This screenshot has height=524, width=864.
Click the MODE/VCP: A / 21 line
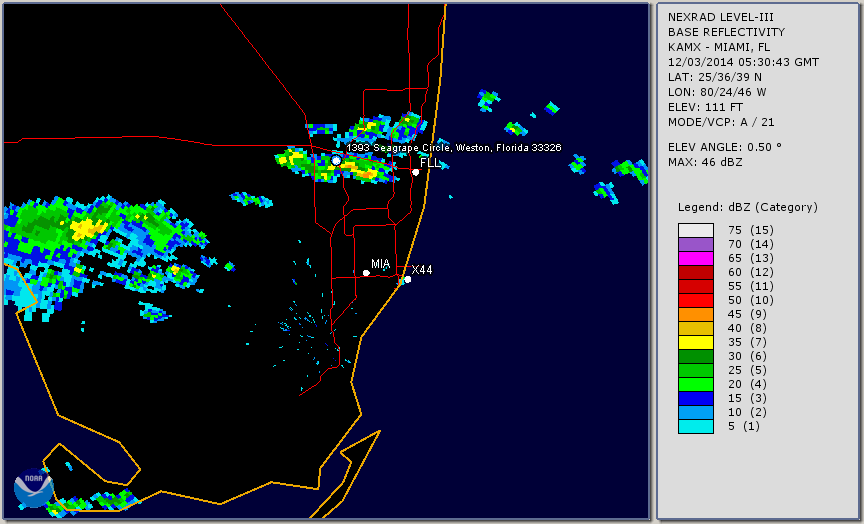(721, 122)
